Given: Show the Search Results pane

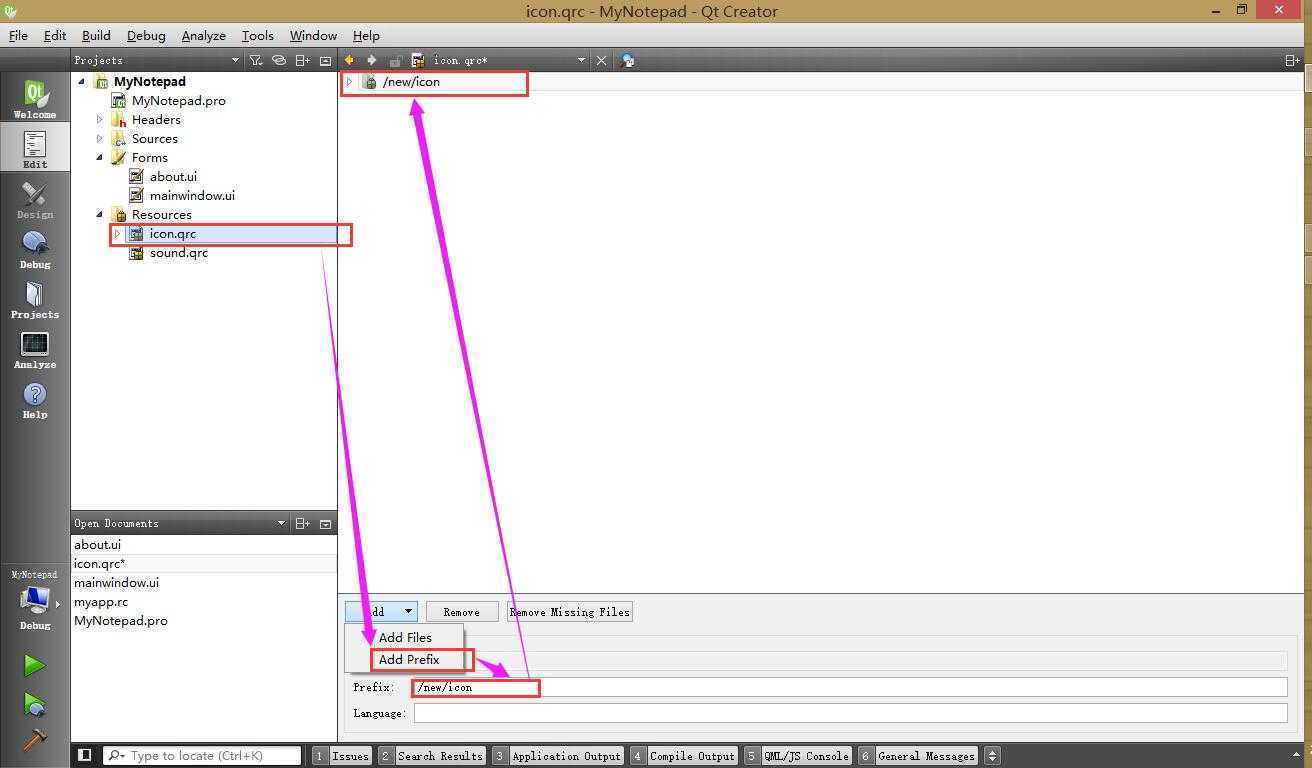Looking at the screenshot, I should (431, 755).
